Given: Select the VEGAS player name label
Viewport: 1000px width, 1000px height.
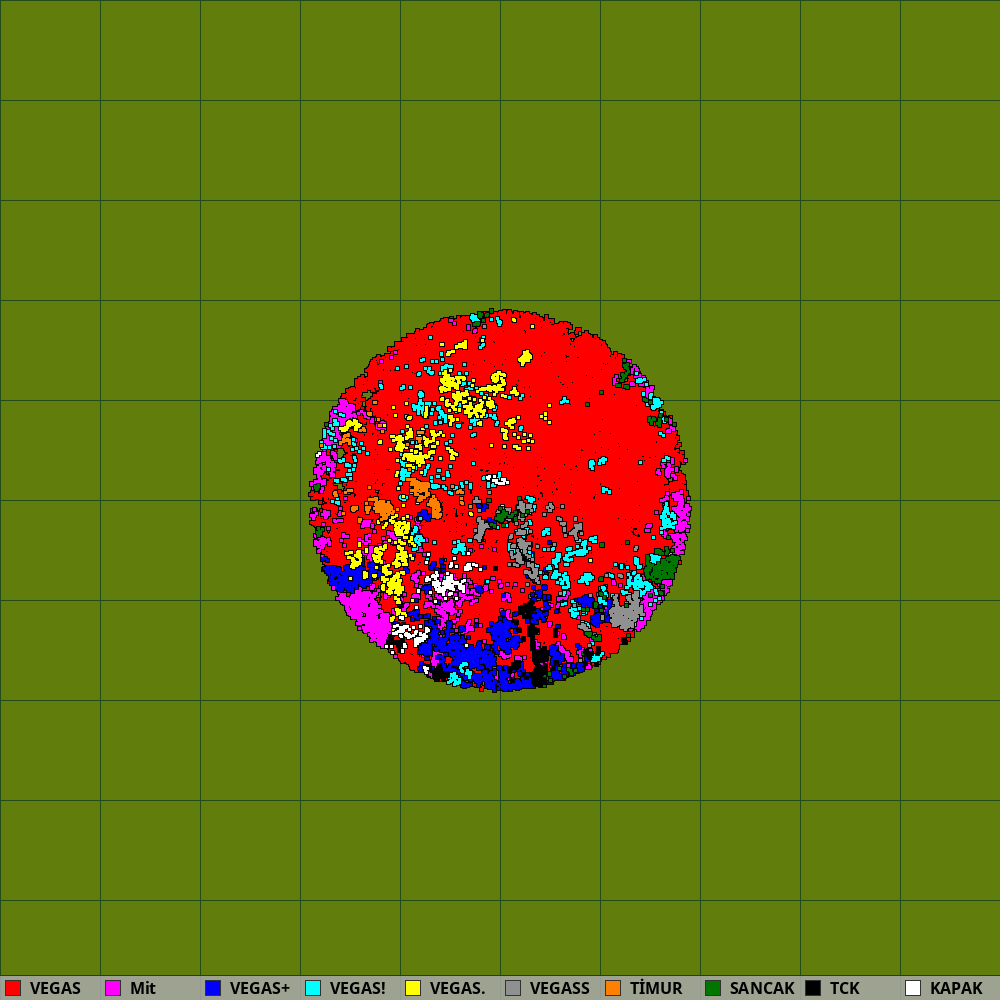Looking at the screenshot, I should point(55,989).
